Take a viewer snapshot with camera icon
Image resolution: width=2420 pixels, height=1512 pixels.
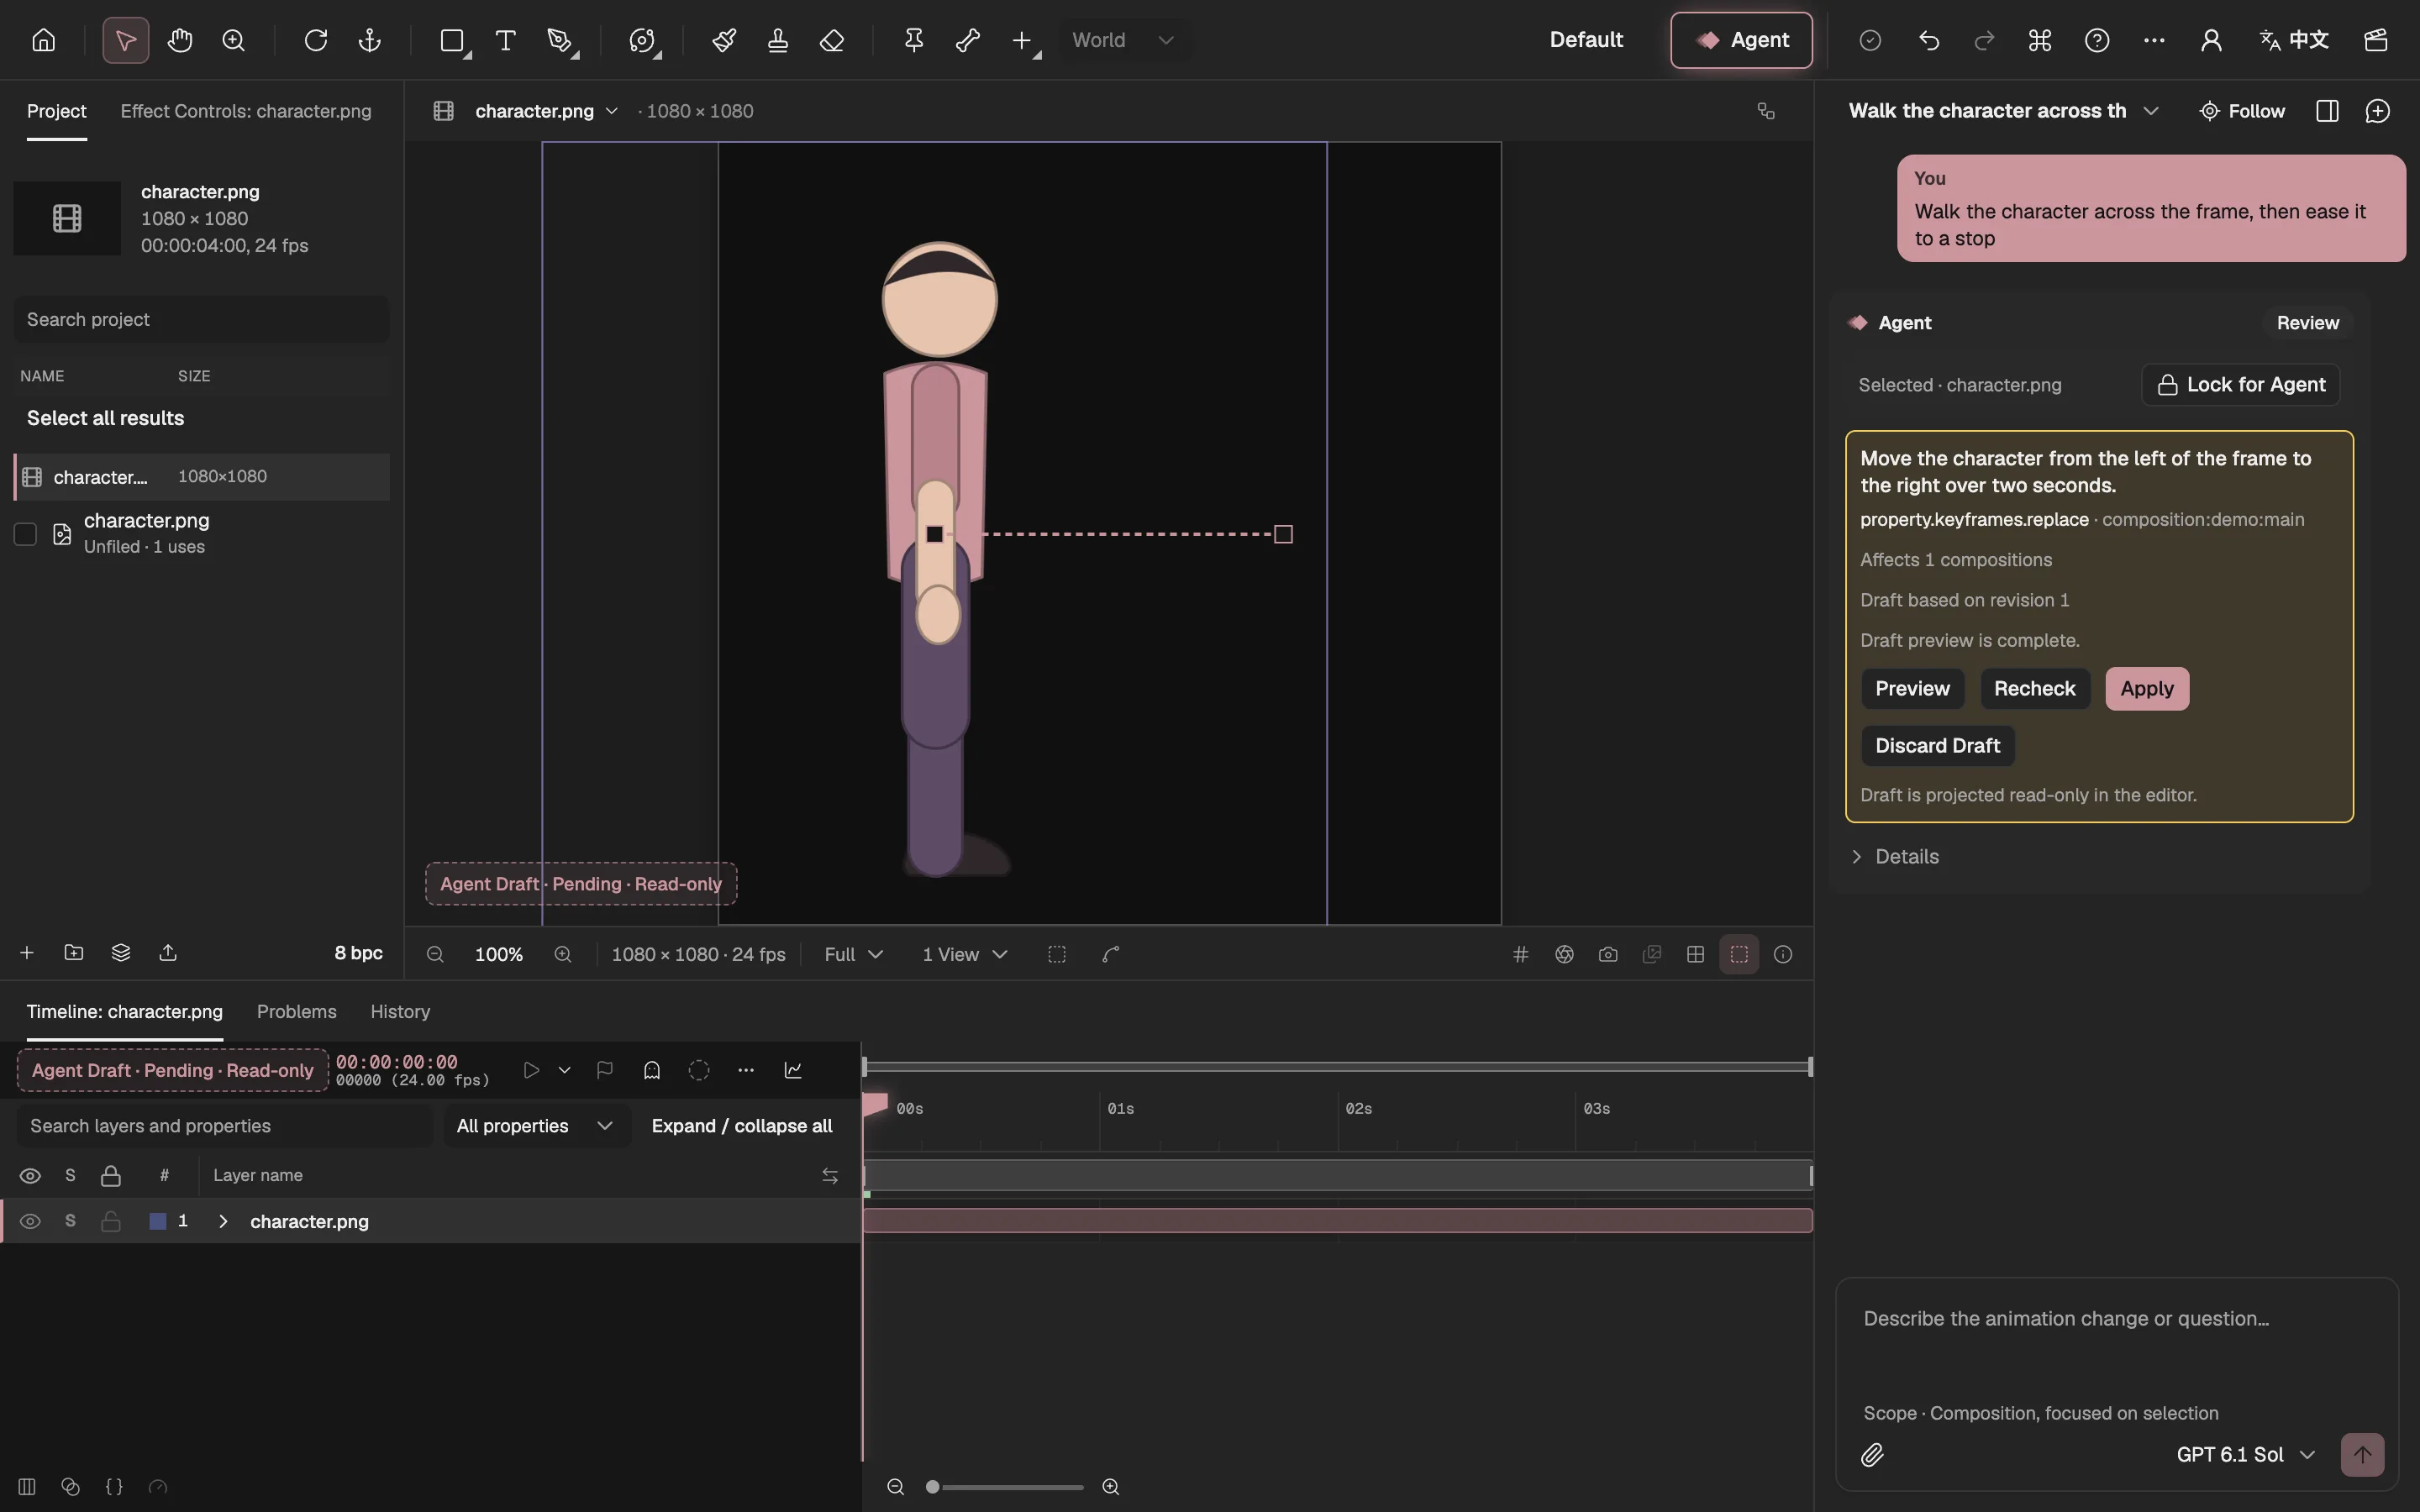1608,954
